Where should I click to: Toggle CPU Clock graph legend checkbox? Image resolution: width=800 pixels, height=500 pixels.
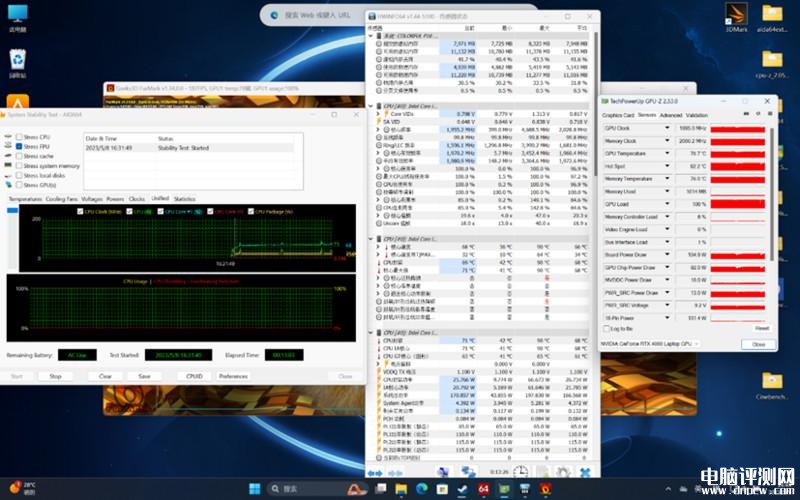80,211
